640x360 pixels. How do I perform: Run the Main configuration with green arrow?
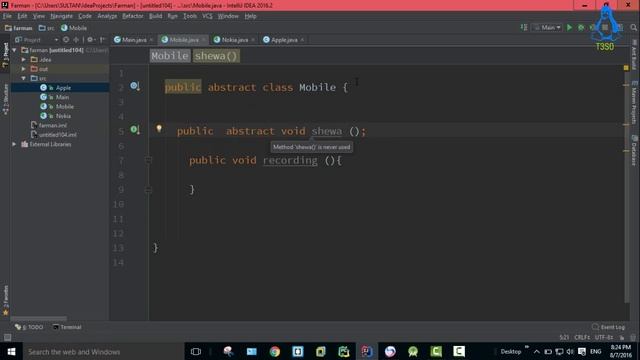coord(569,27)
